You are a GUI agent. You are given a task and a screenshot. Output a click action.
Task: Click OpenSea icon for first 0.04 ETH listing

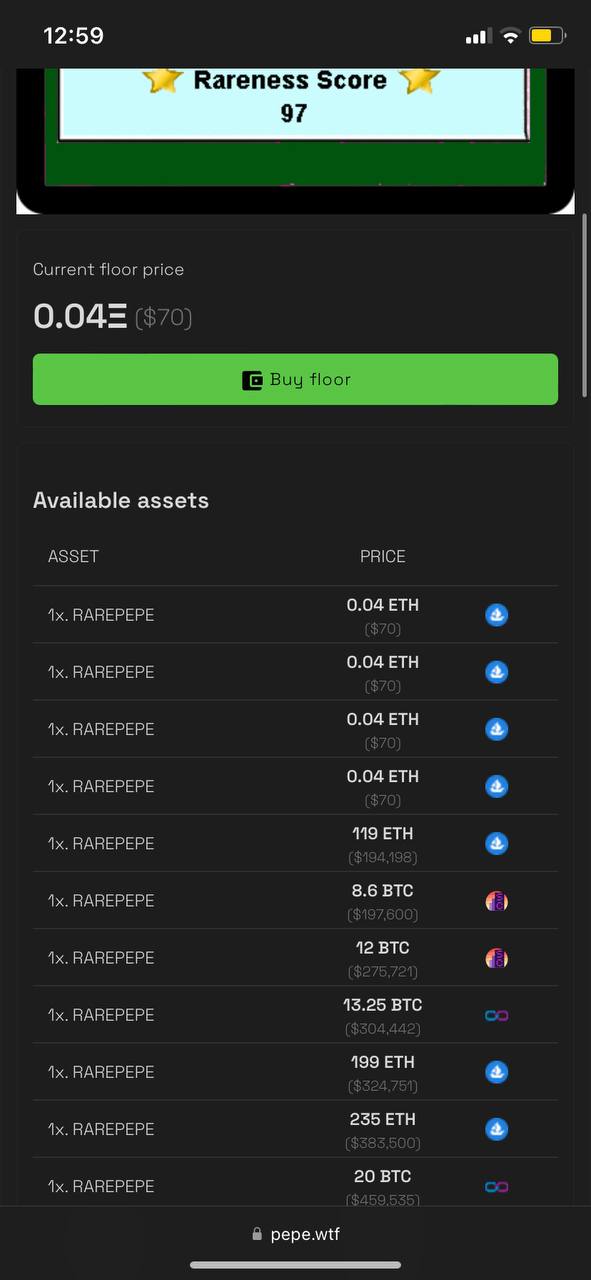point(496,615)
